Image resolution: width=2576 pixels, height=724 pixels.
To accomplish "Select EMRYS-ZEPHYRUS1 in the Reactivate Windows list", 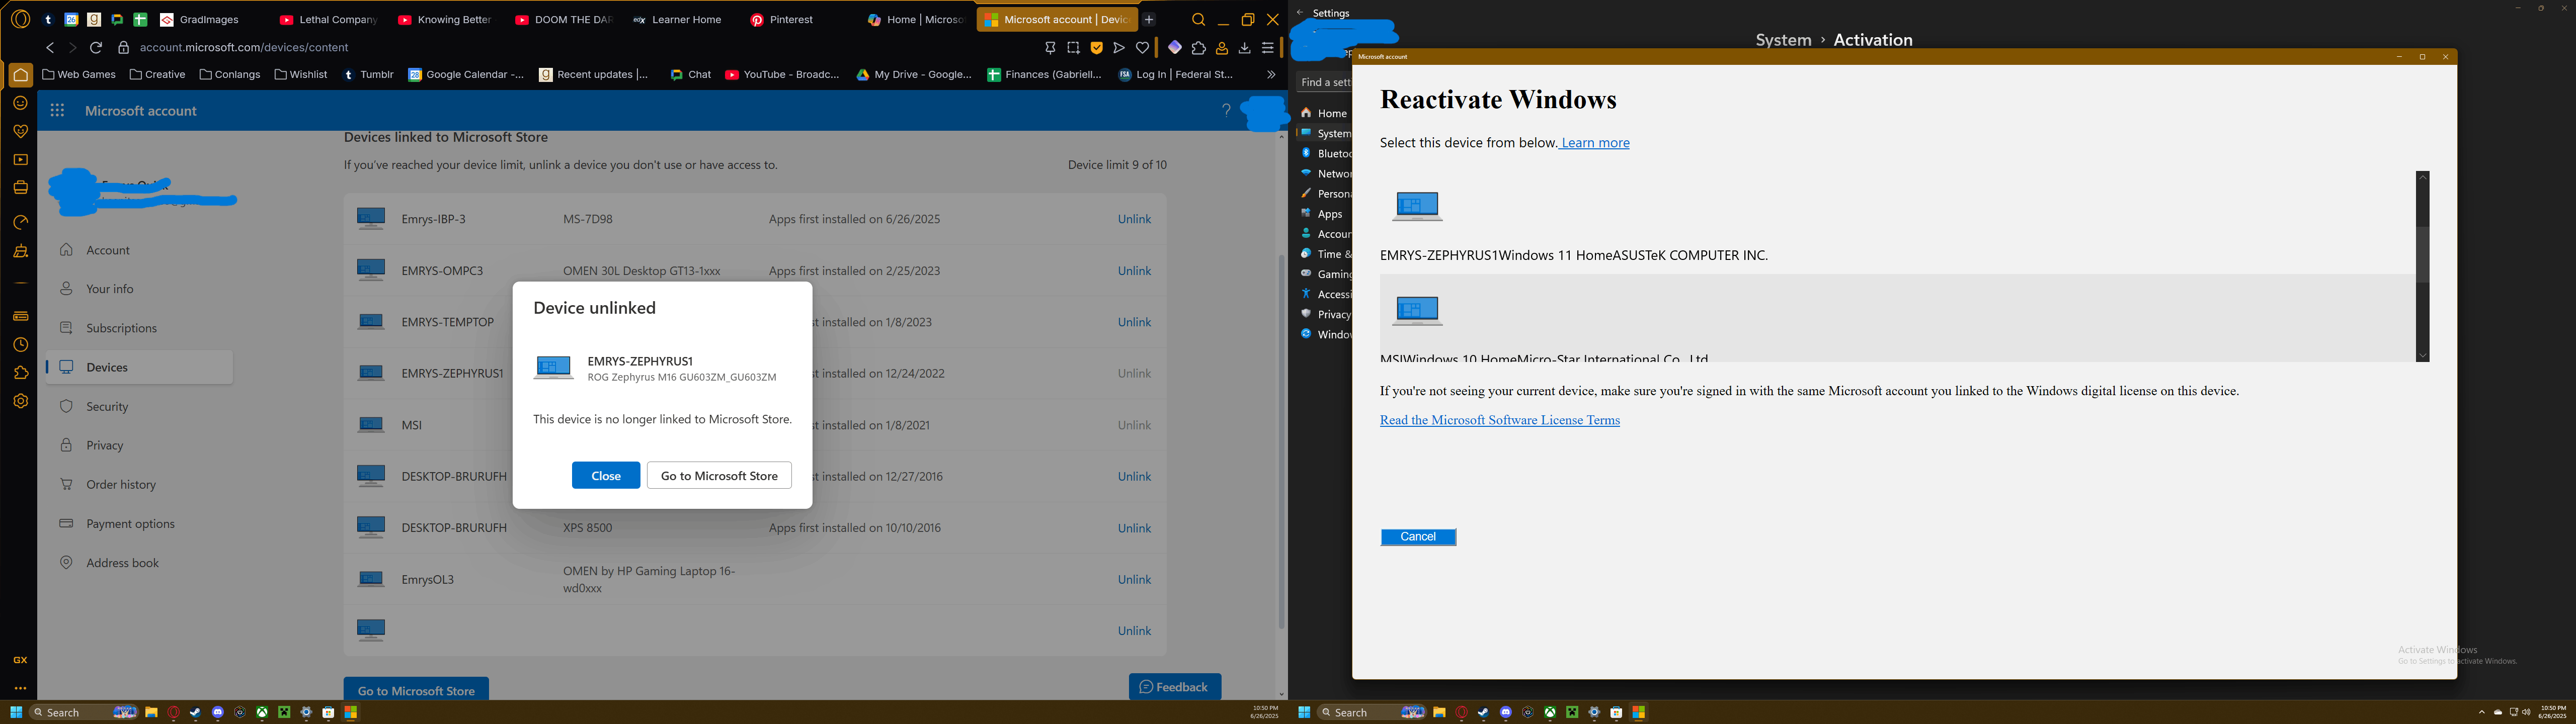I will click(x=1896, y=222).
